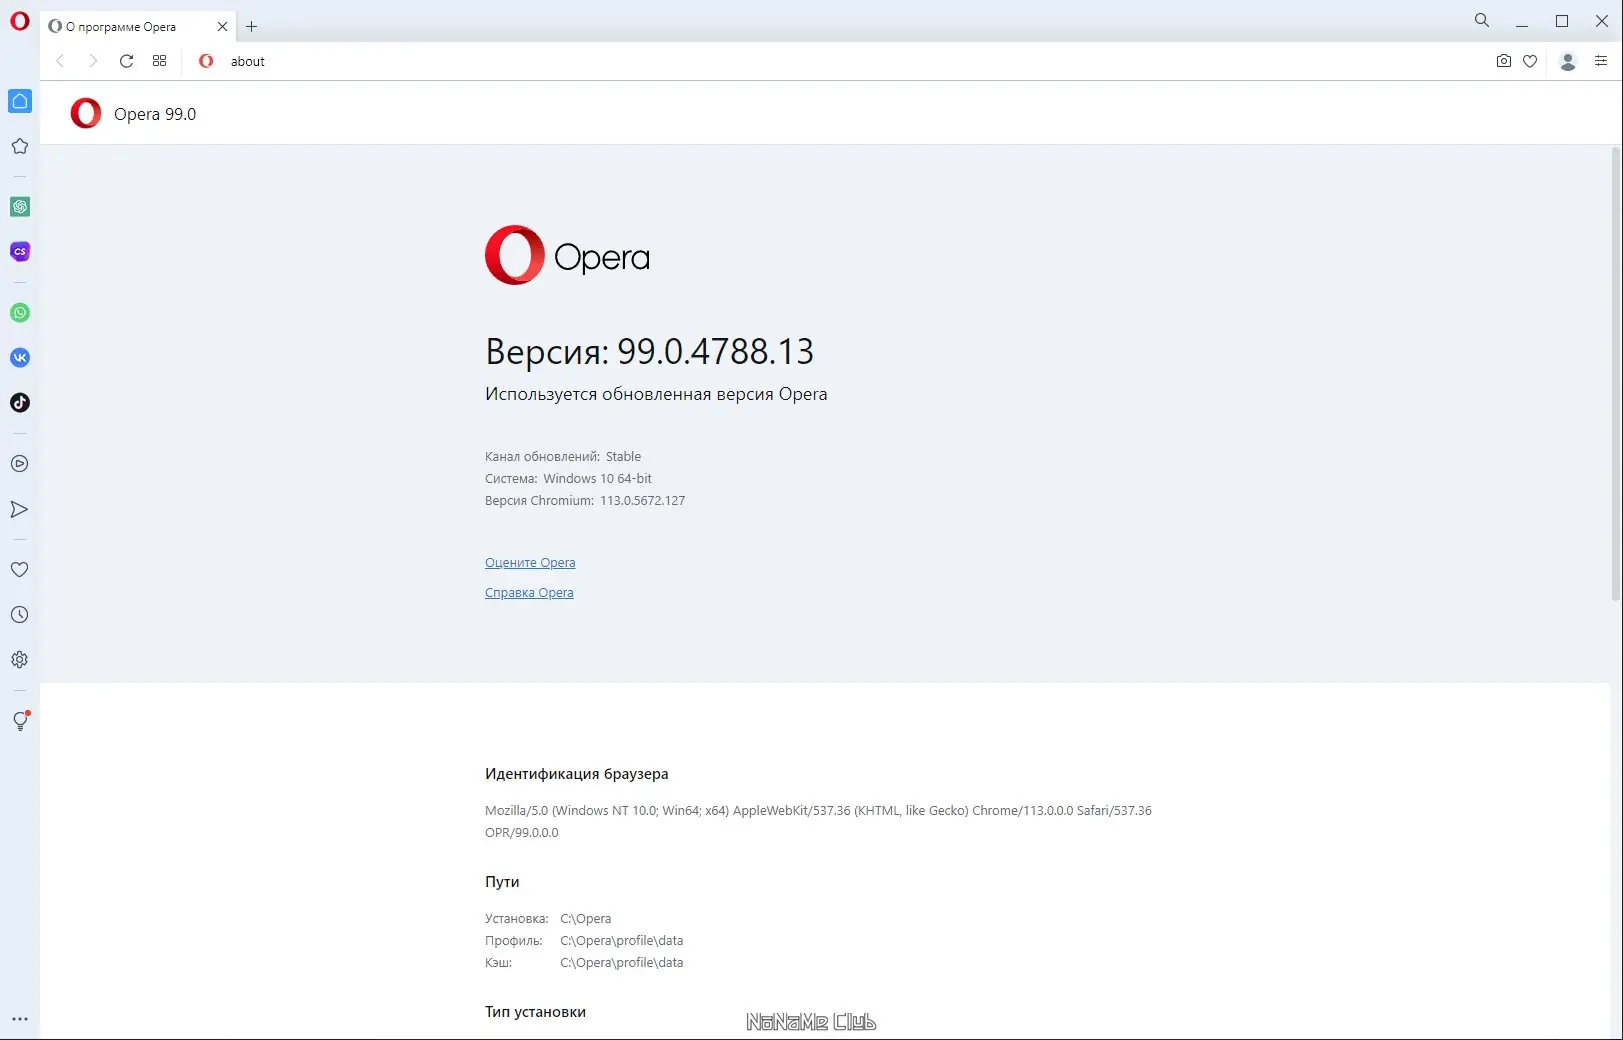The height and width of the screenshot is (1040, 1623).
Task: Click the 'Идентификация браузера' heading
Action: click(x=577, y=774)
